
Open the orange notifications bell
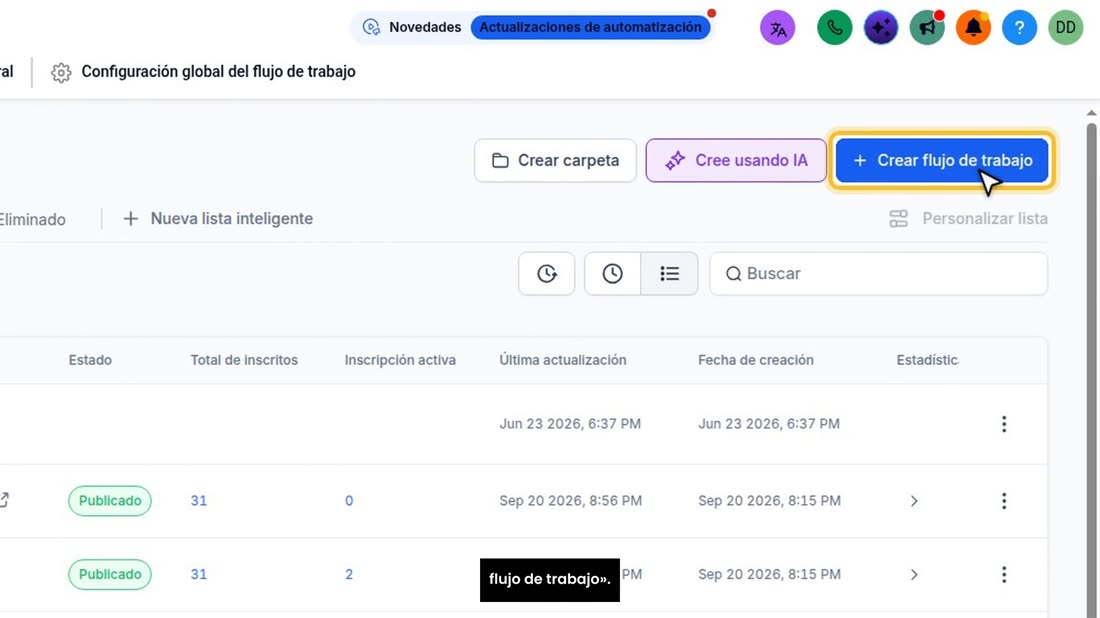point(973,28)
